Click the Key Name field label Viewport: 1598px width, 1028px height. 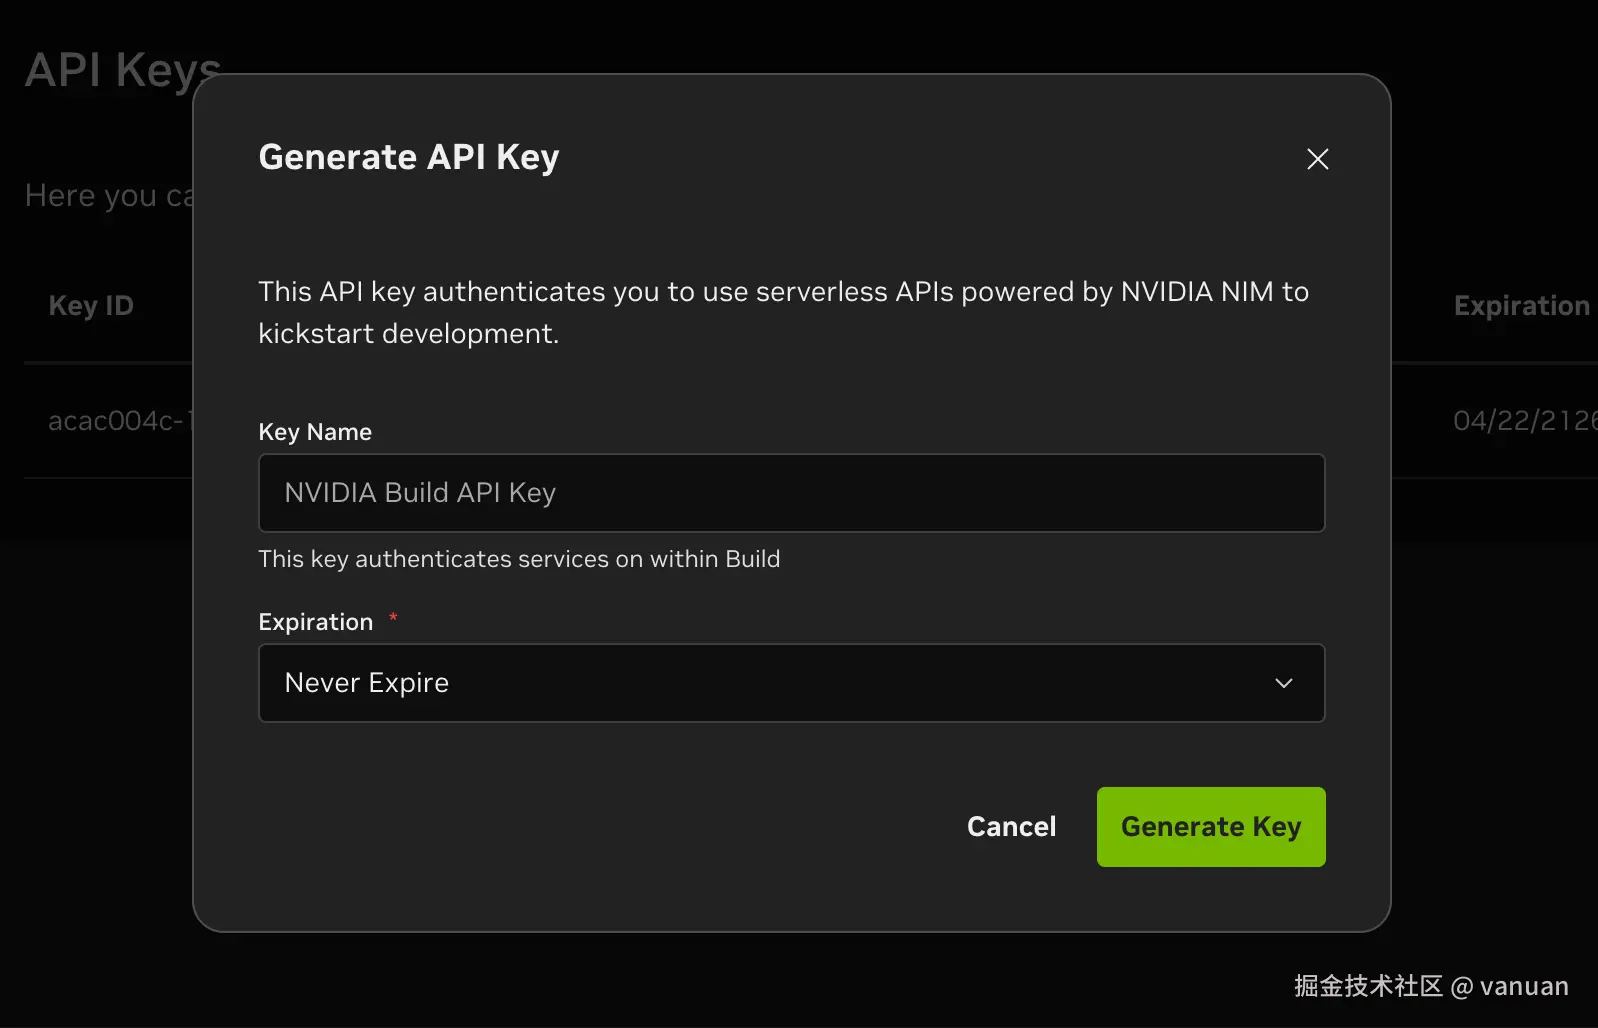(x=315, y=432)
